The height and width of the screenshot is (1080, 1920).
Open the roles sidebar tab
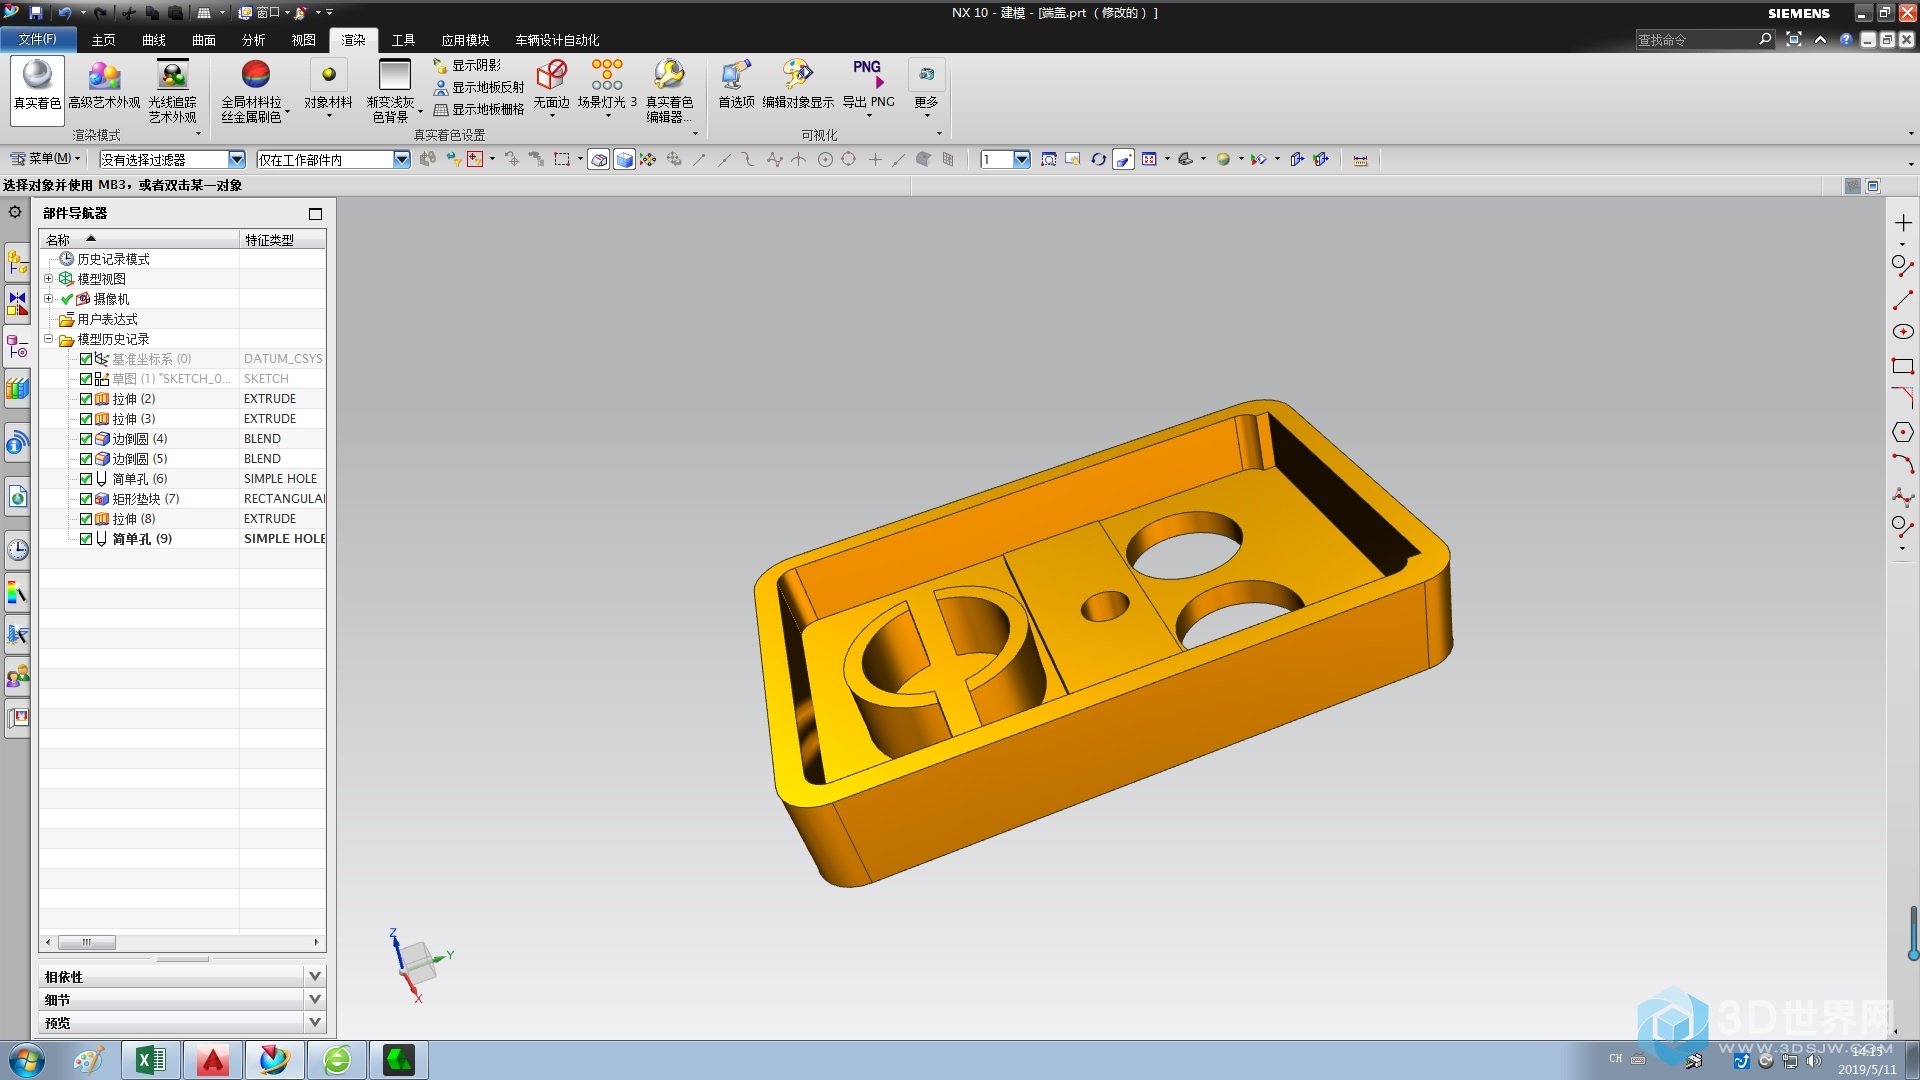17,677
